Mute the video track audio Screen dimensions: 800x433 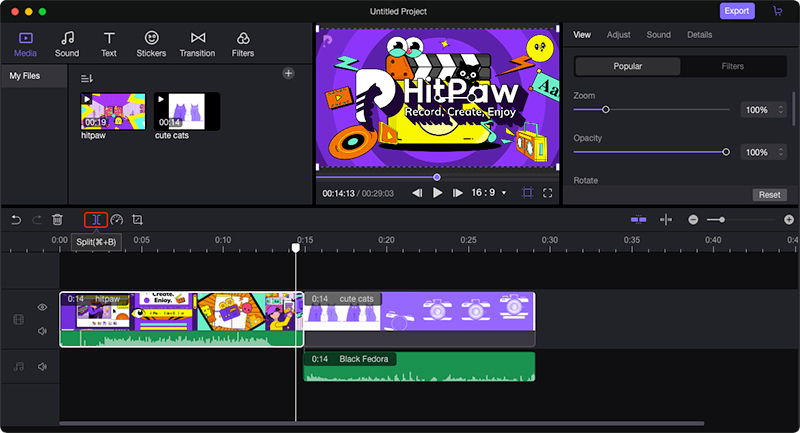42,331
